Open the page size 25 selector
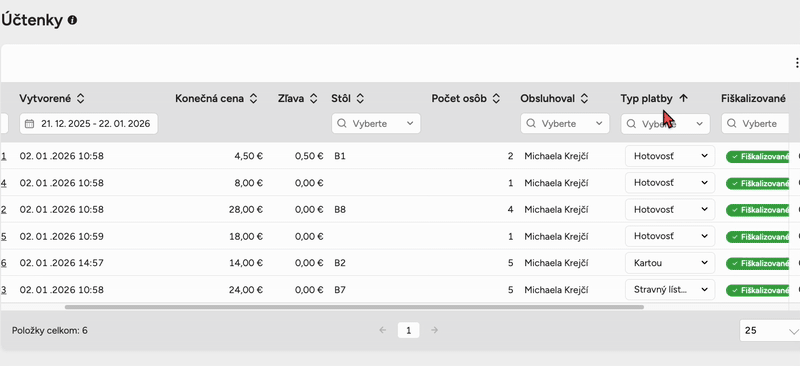Viewport: 800px width, 366px height. tap(770, 331)
